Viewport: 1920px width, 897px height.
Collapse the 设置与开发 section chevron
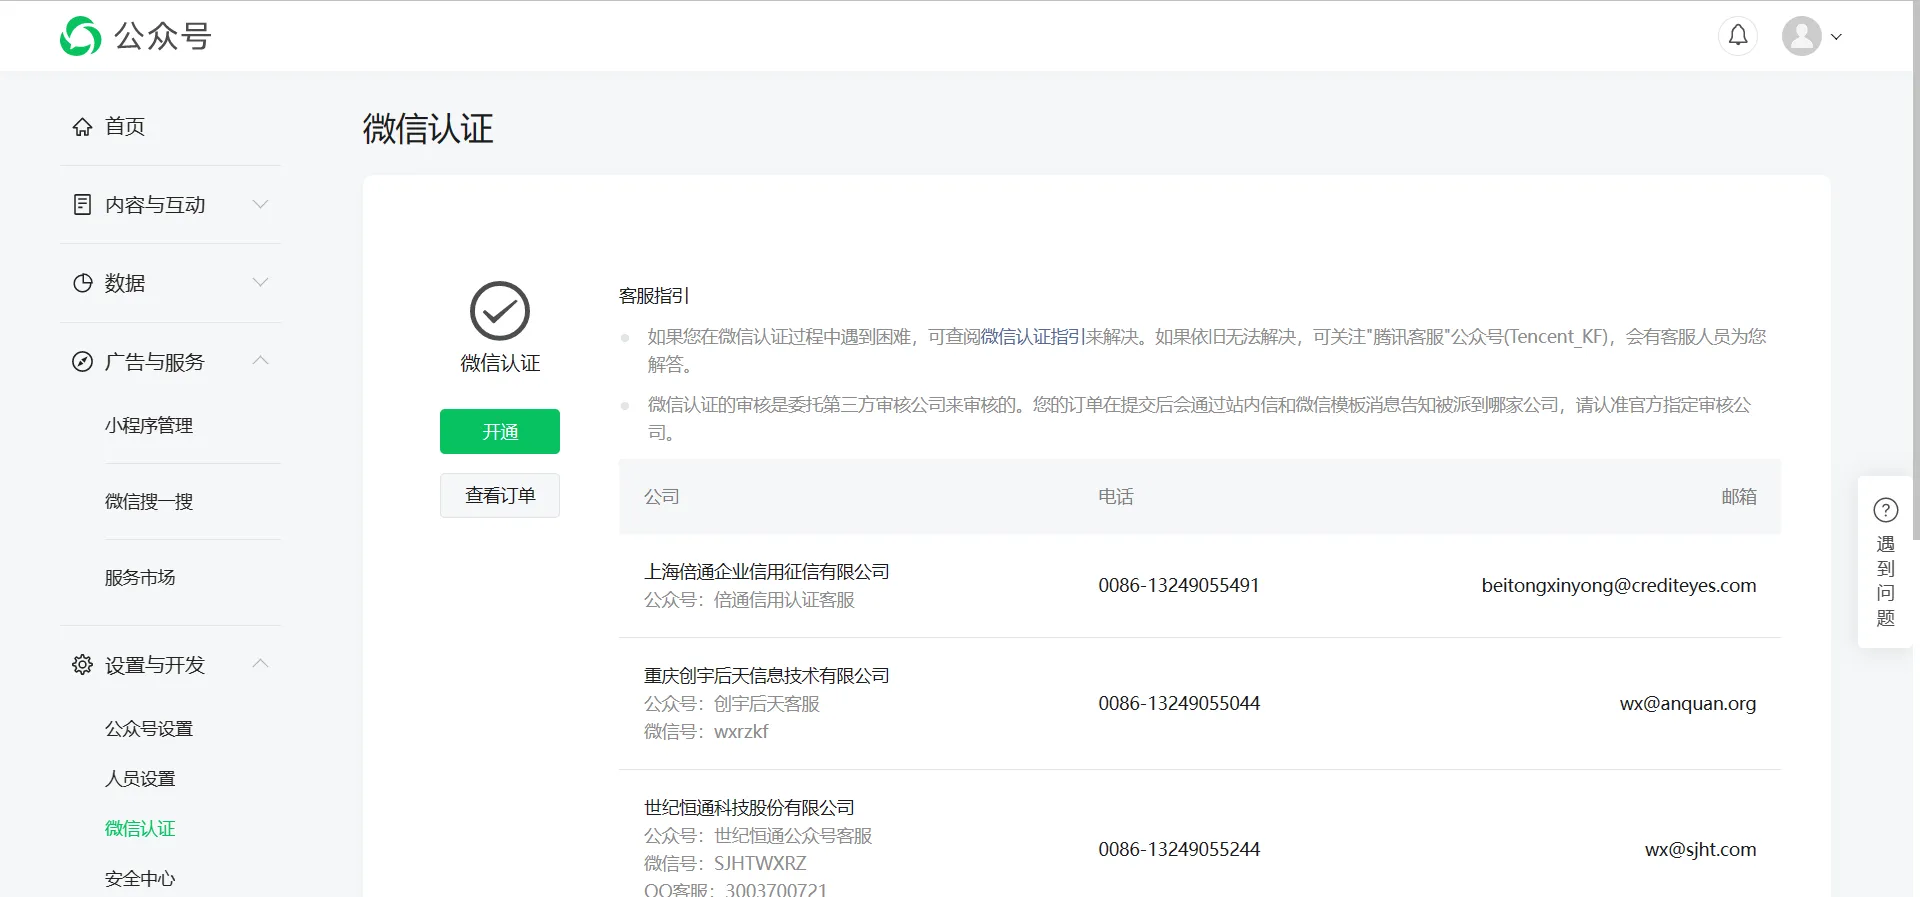(x=261, y=664)
